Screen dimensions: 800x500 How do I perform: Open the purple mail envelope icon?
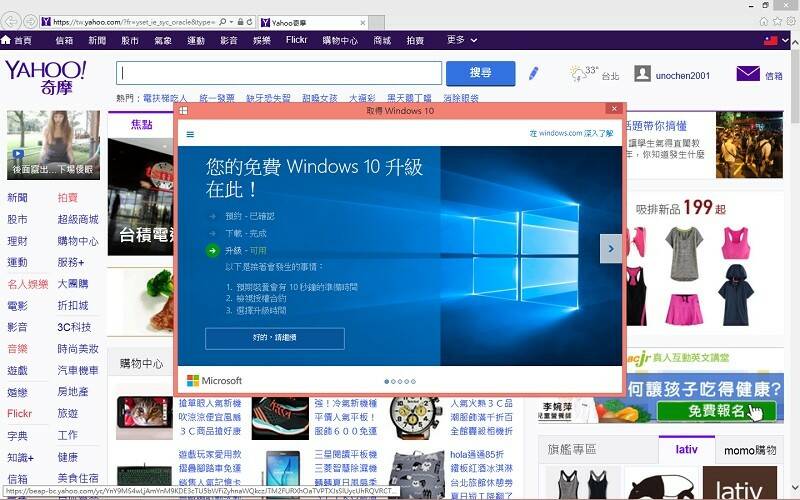point(748,73)
